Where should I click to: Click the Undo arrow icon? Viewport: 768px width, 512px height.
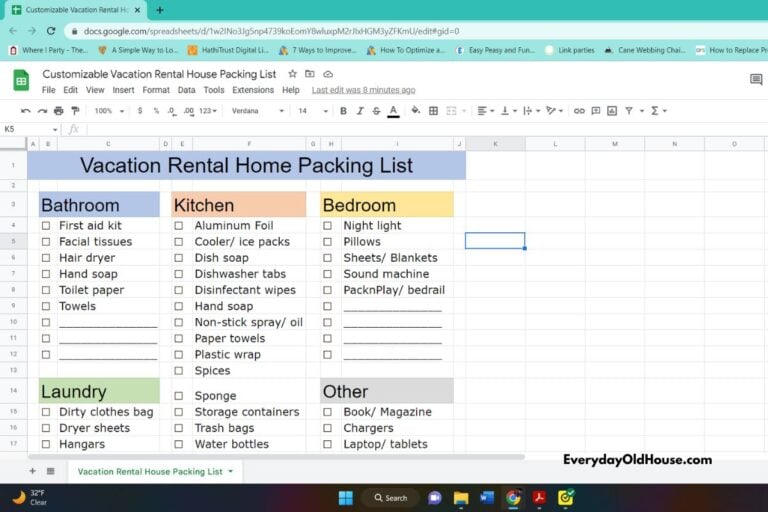25,111
